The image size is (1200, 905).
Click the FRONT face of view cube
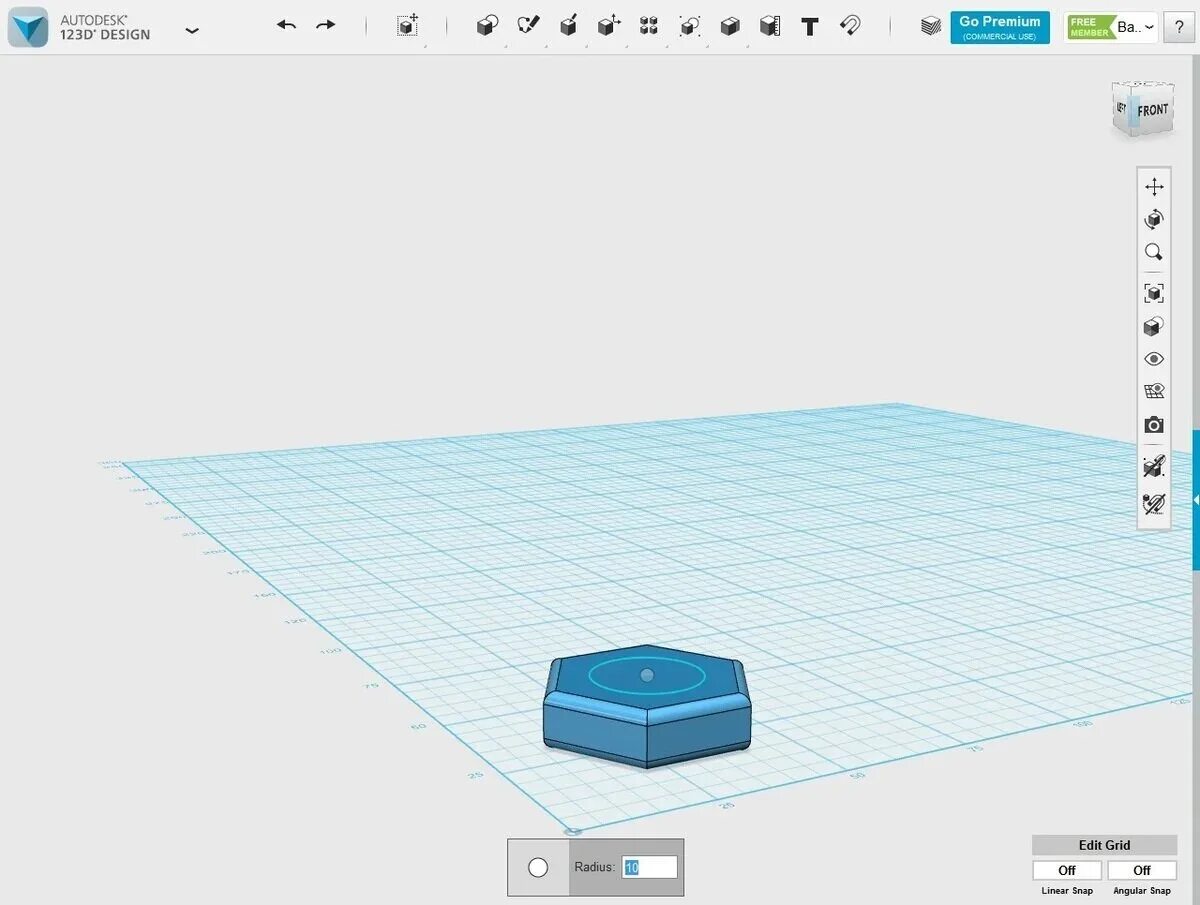pos(1153,110)
